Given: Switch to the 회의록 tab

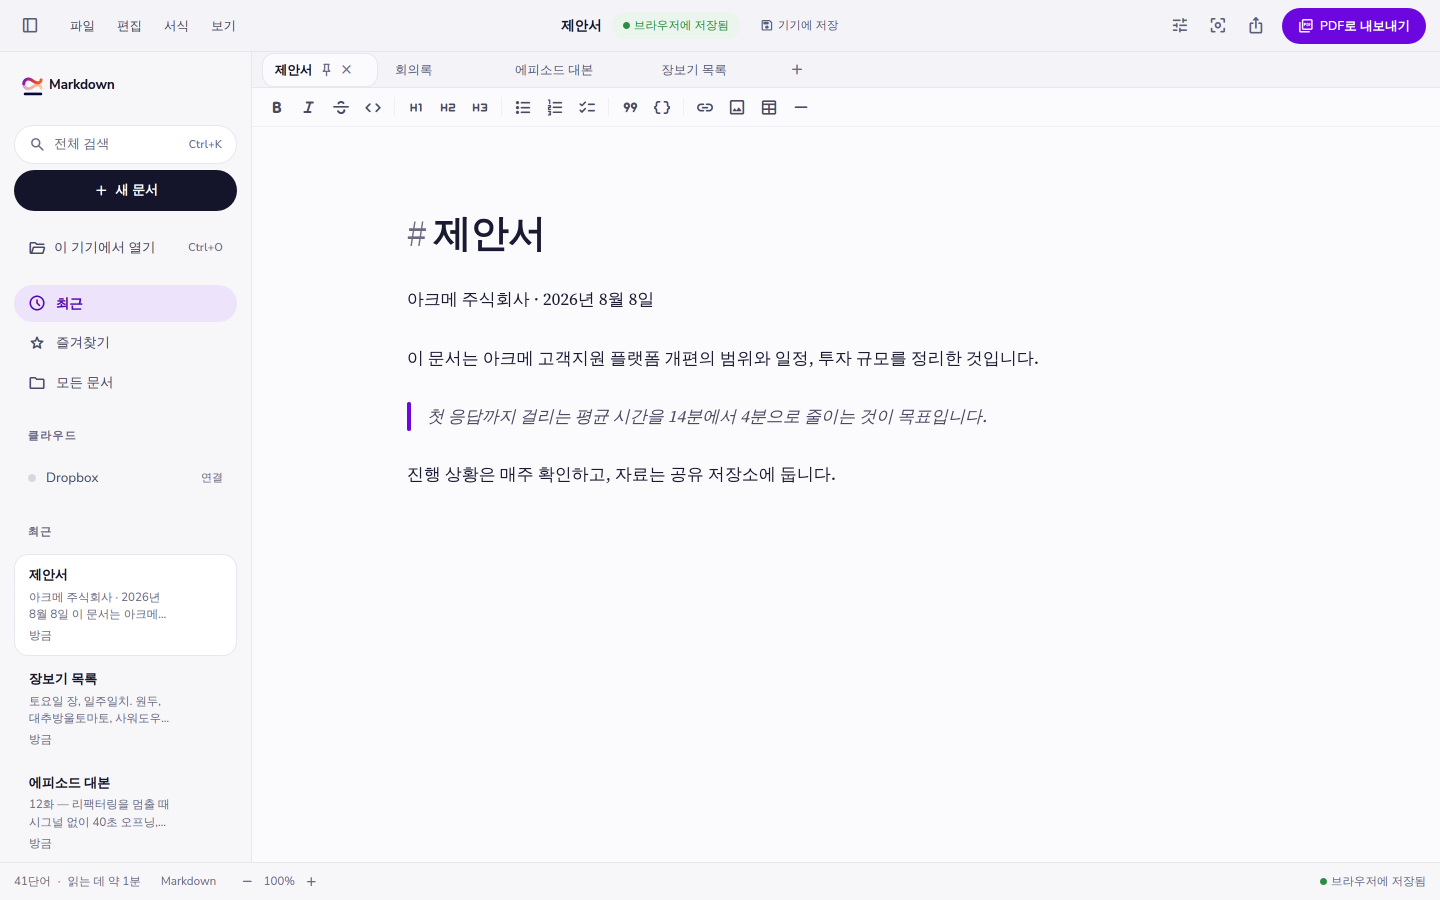Looking at the screenshot, I should pos(413,70).
